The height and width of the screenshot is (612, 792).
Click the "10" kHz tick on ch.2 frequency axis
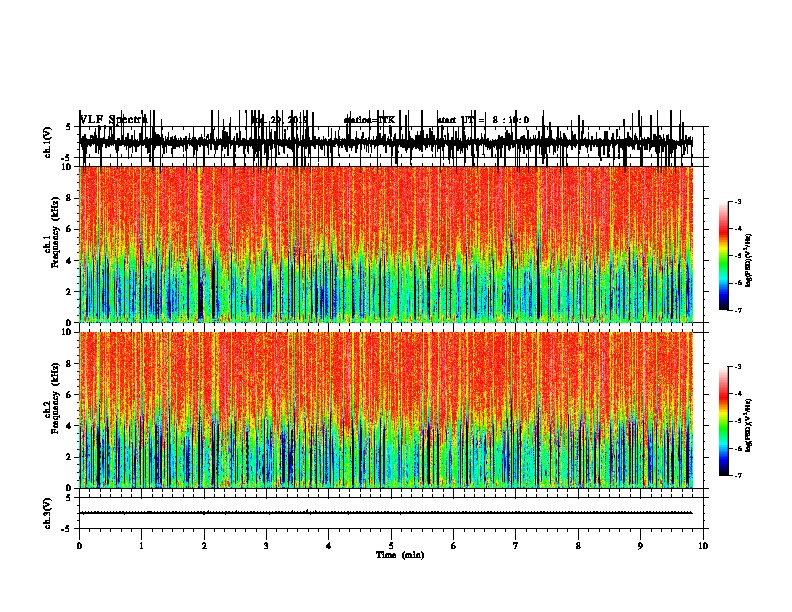click(68, 332)
